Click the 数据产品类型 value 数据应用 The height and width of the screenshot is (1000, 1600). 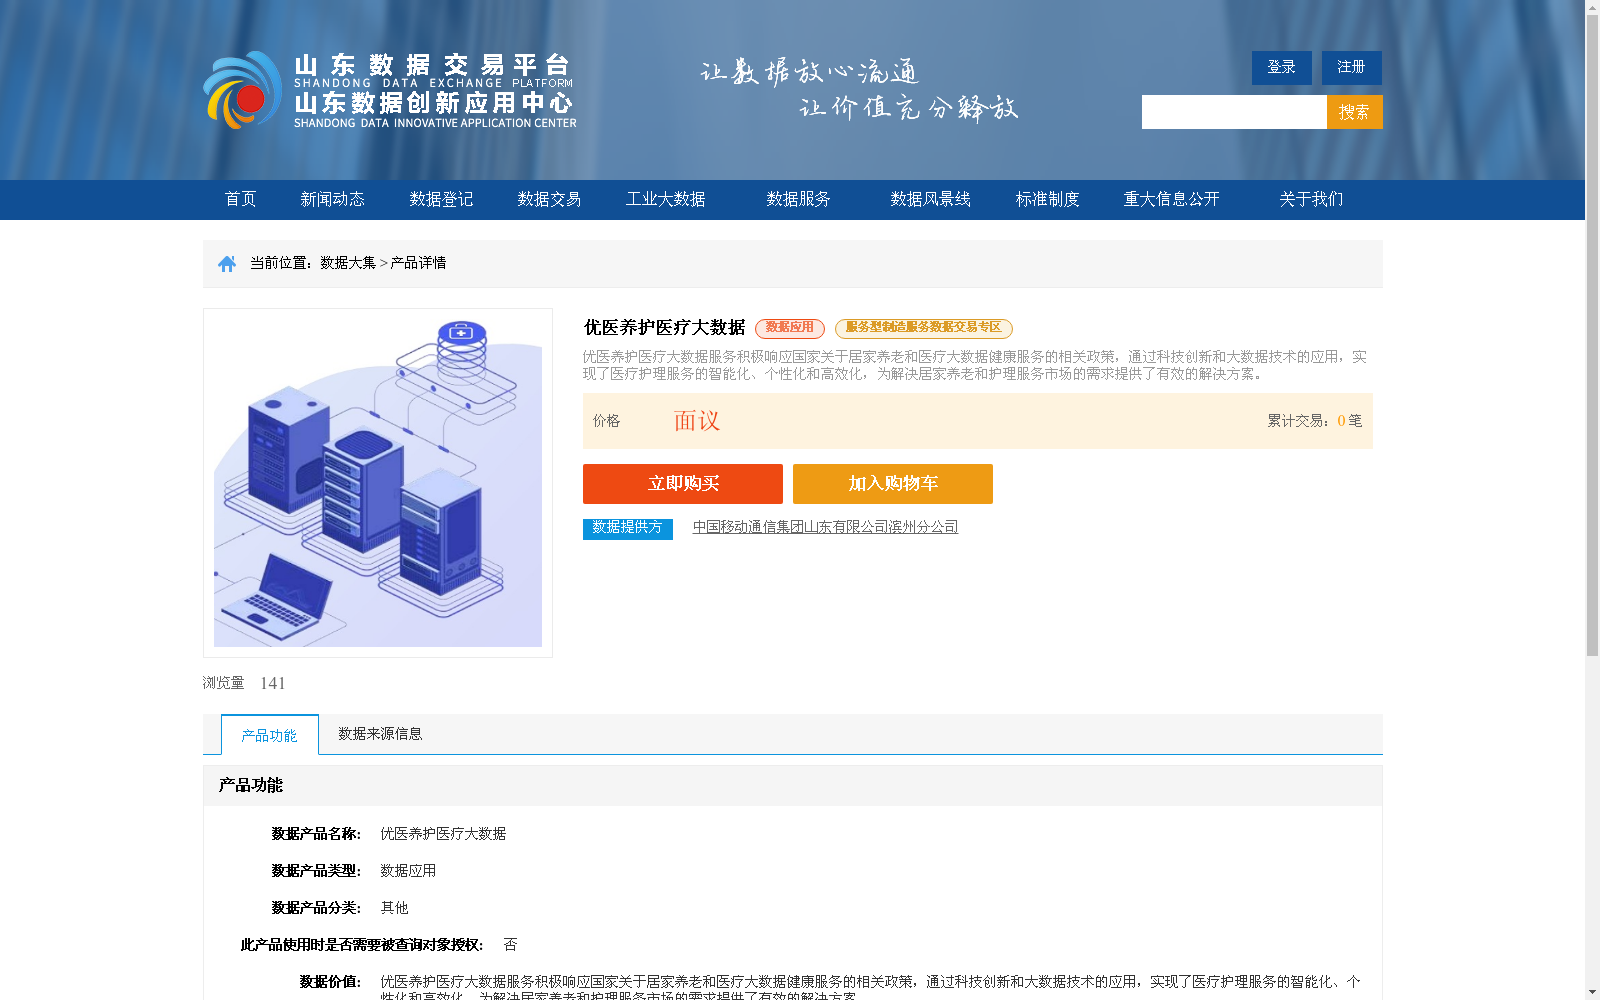pos(408,871)
